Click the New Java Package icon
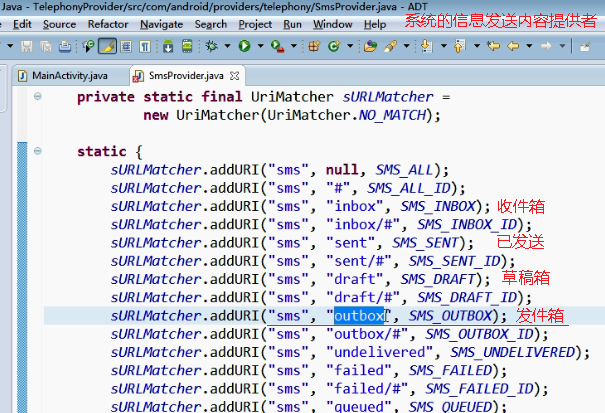 (314, 46)
